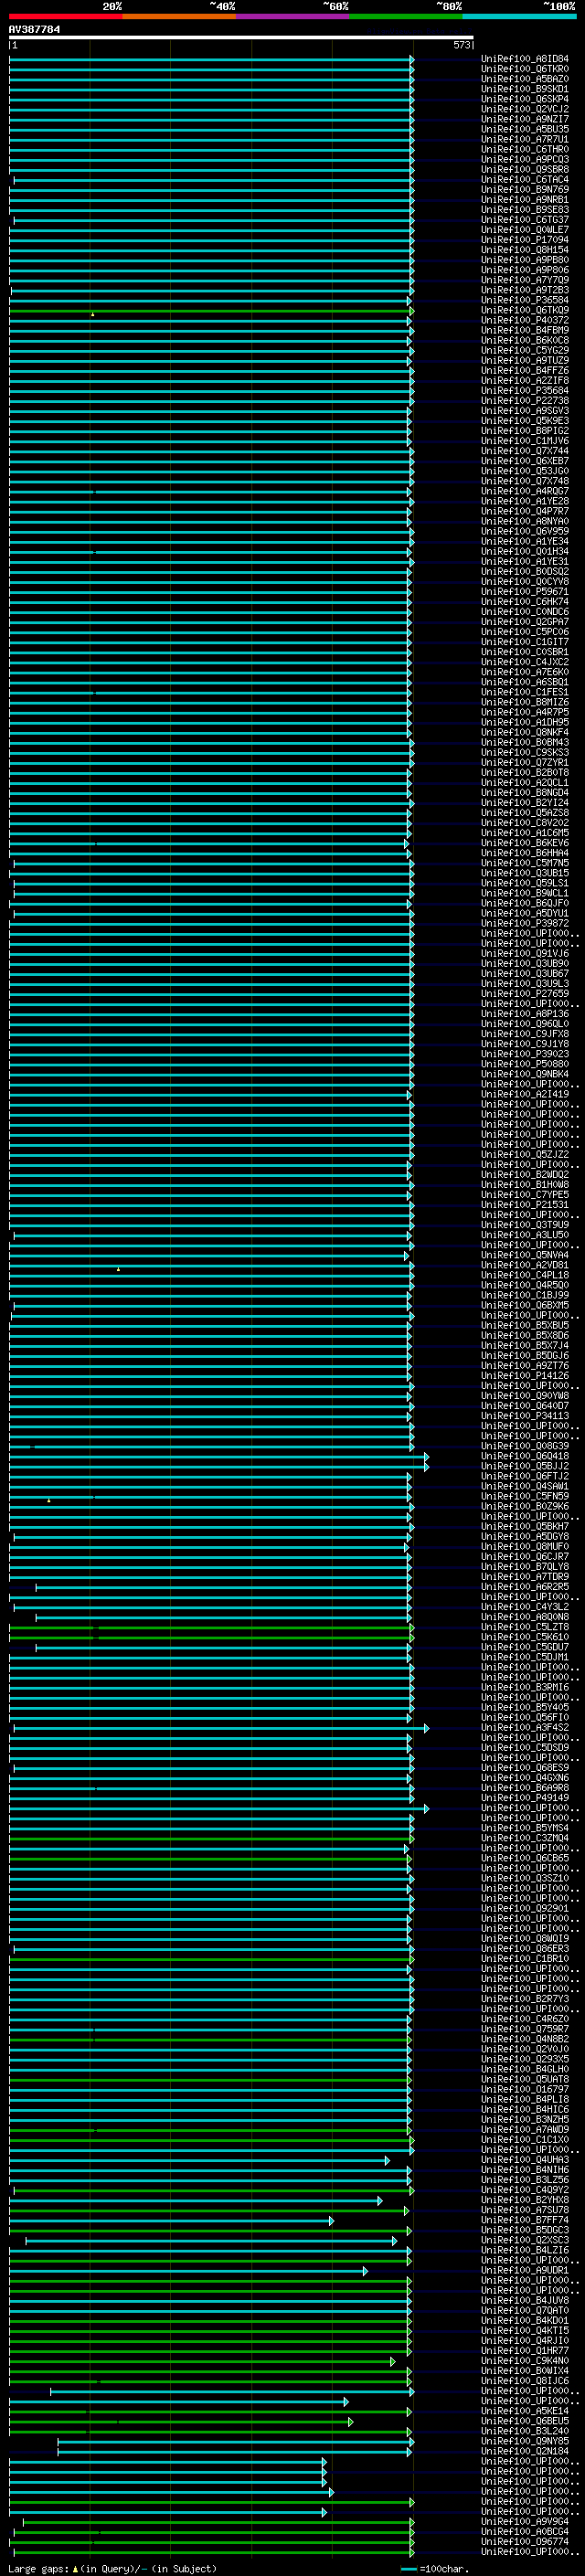Select hit label UniRef100_Q2N184
585x2576 pixels.
click(525, 2452)
